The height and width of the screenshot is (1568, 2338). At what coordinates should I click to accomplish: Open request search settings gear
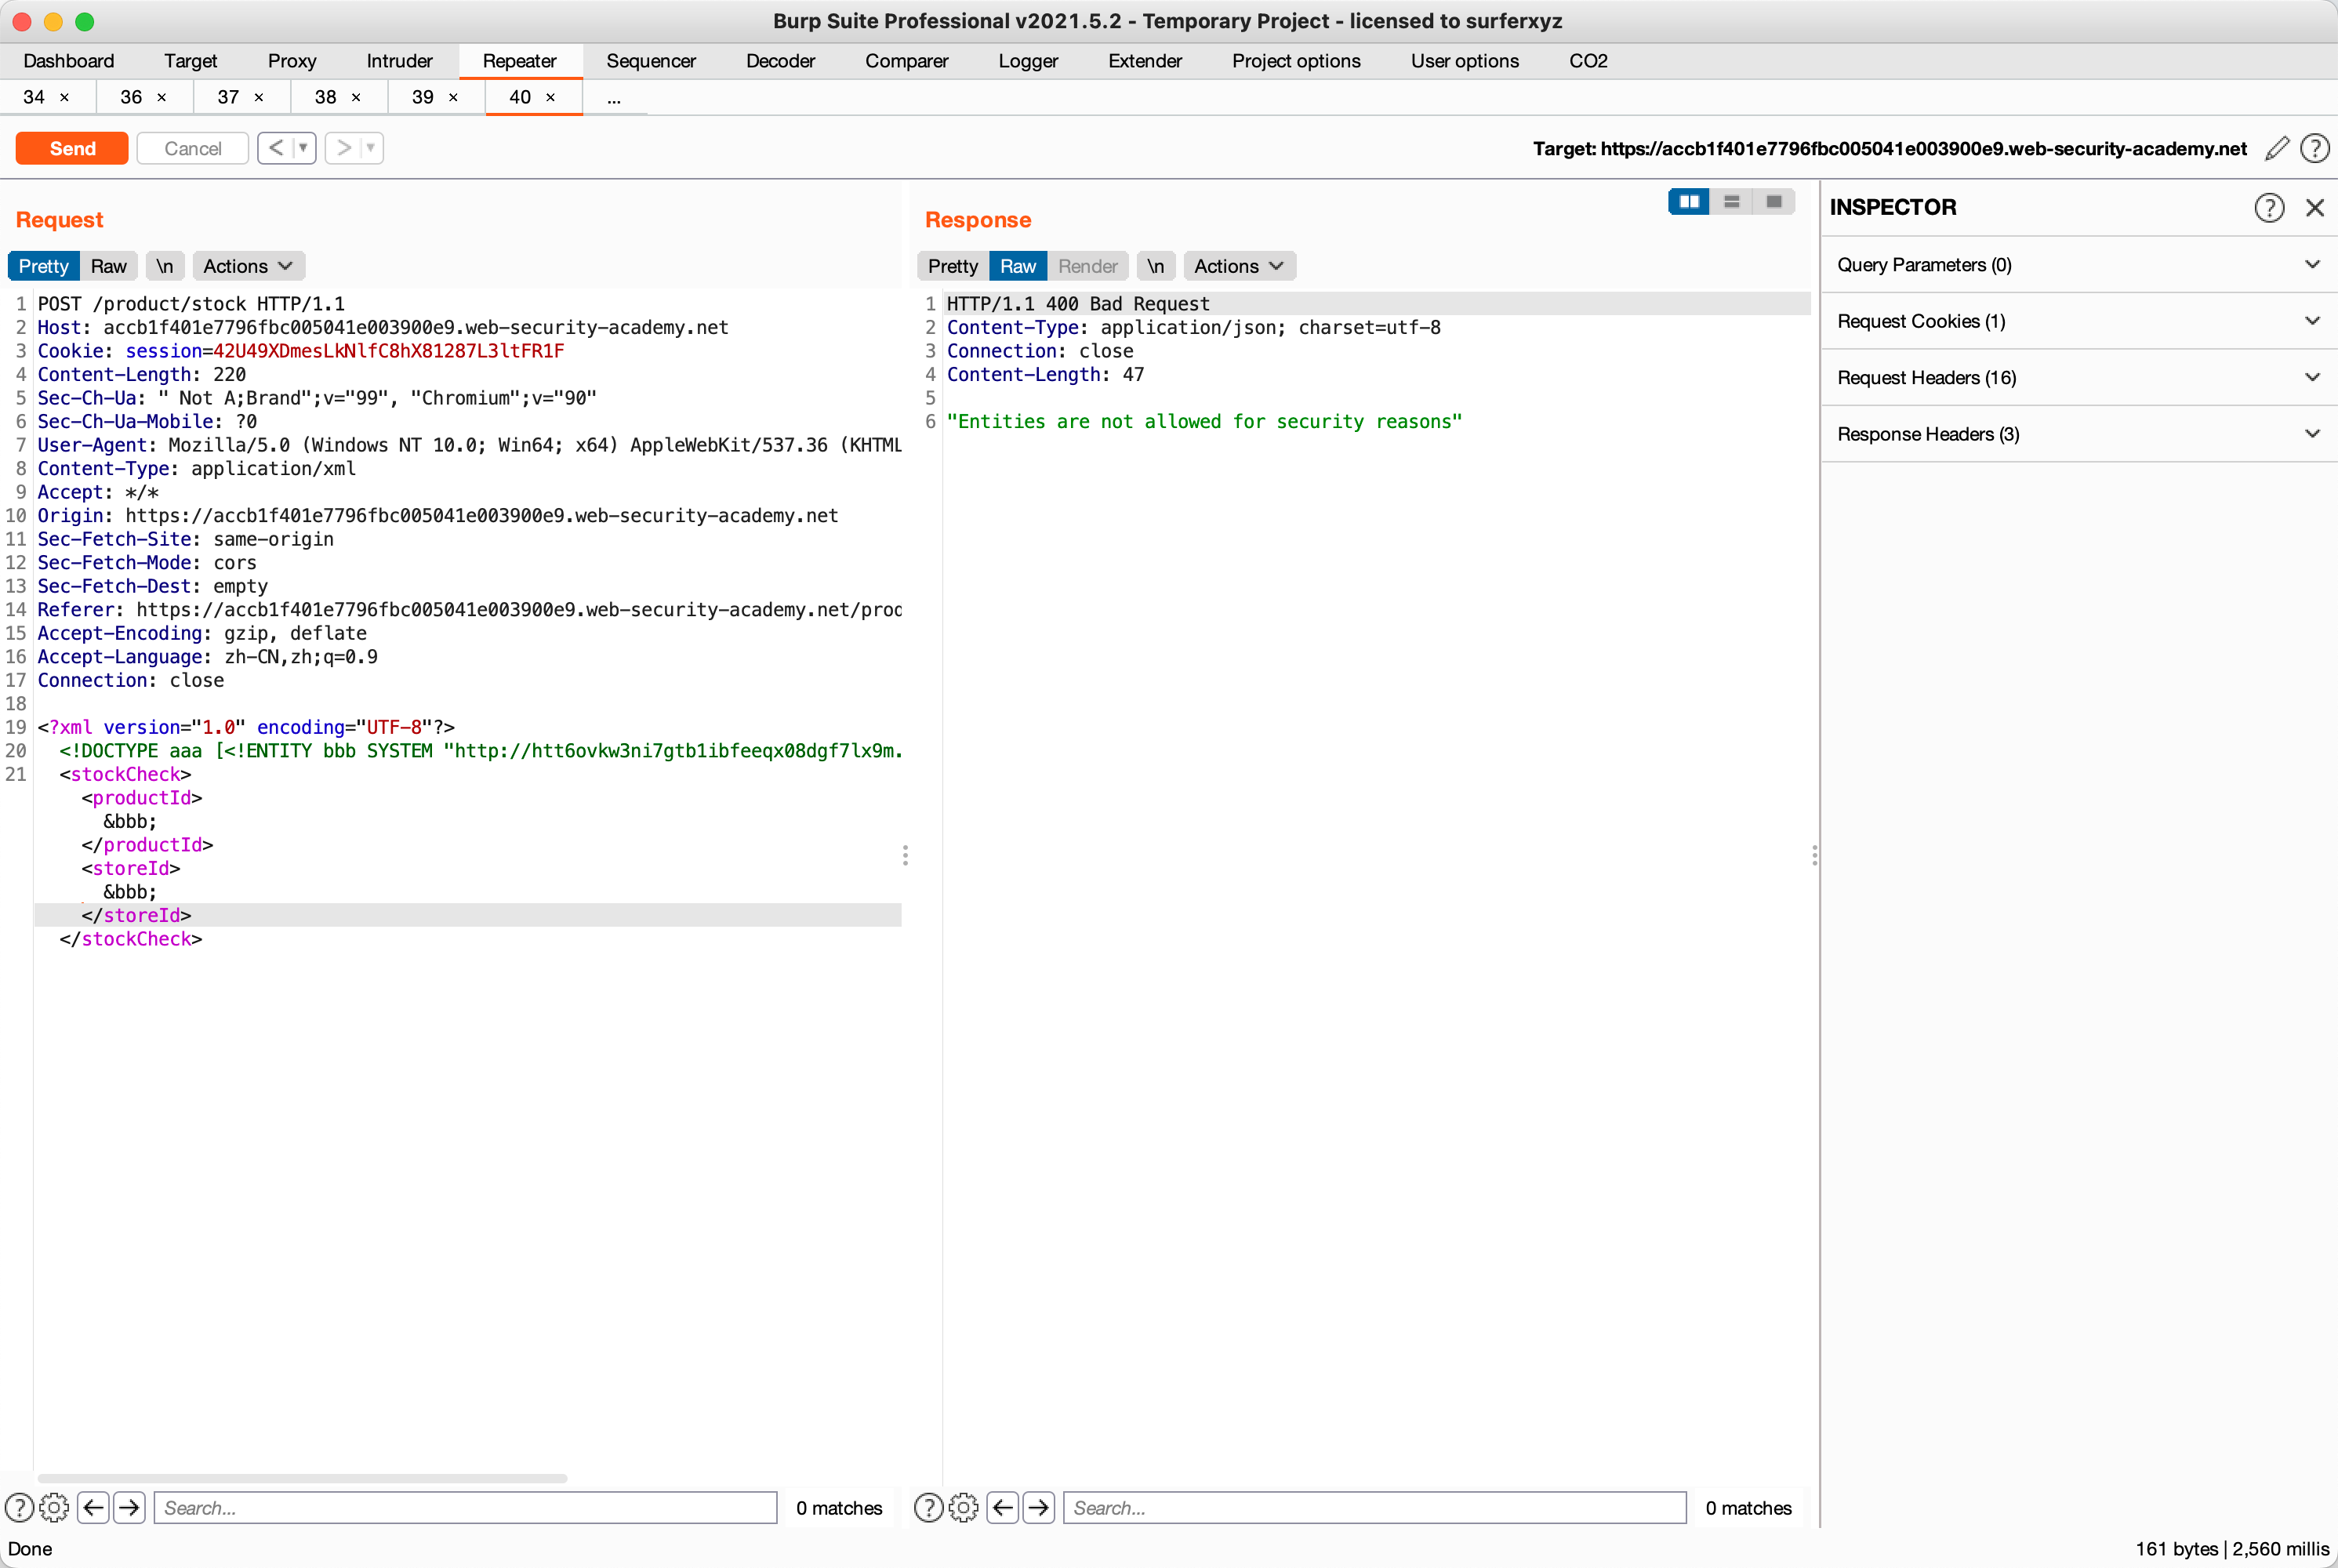click(x=54, y=1507)
